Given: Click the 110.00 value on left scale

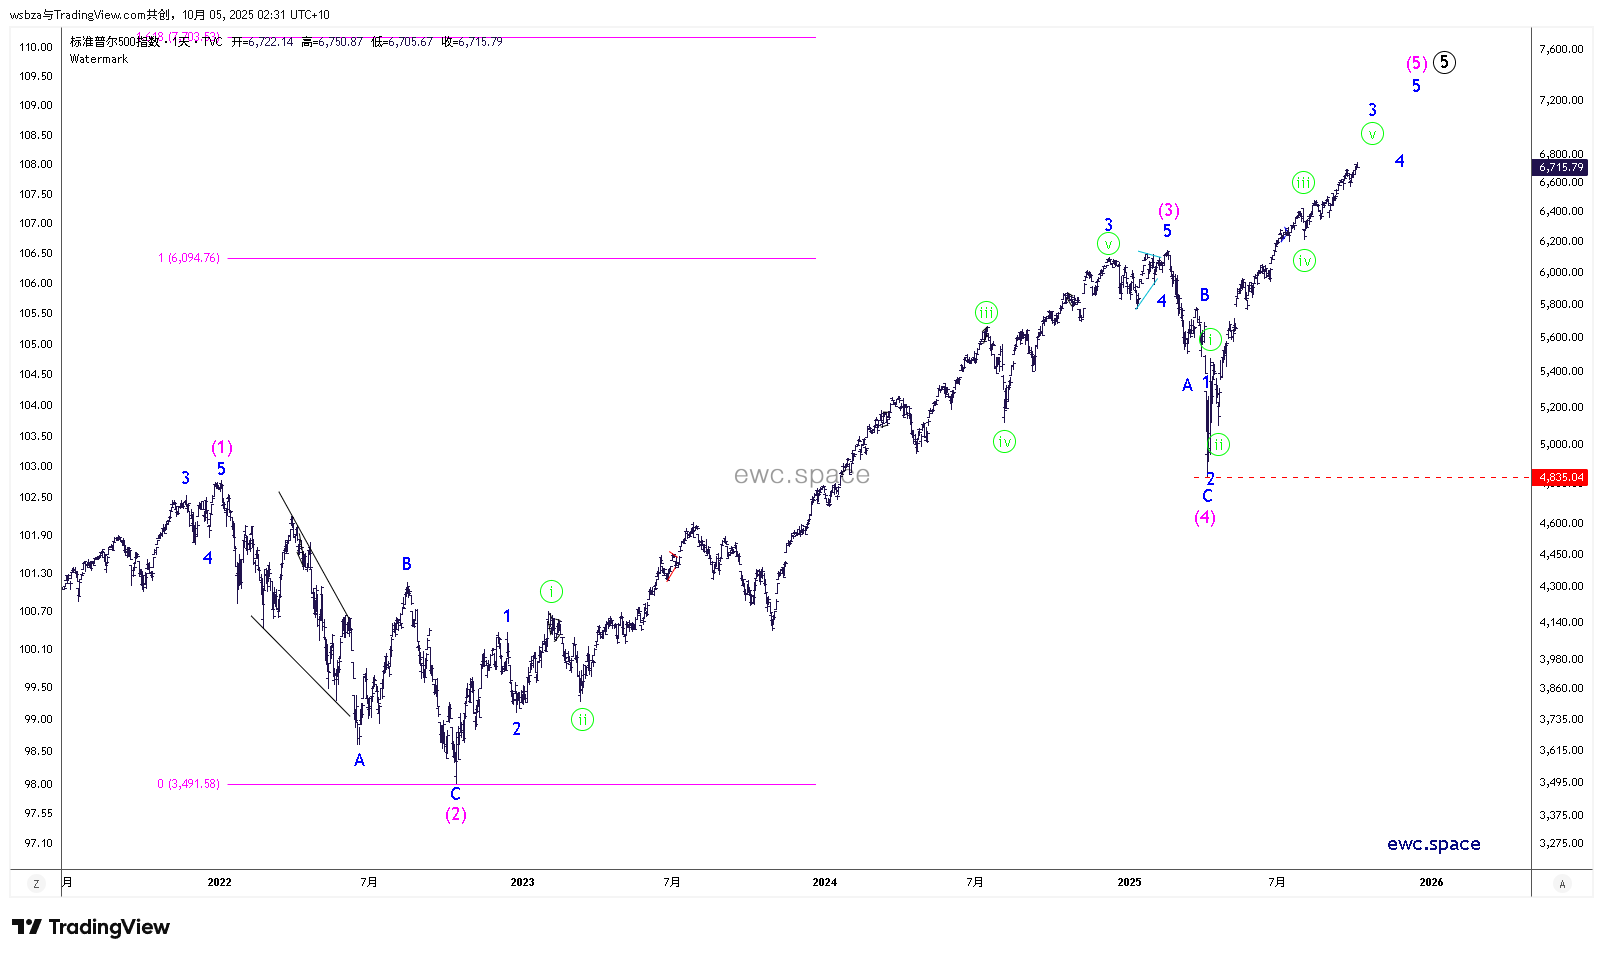Looking at the screenshot, I should [36, 47].
